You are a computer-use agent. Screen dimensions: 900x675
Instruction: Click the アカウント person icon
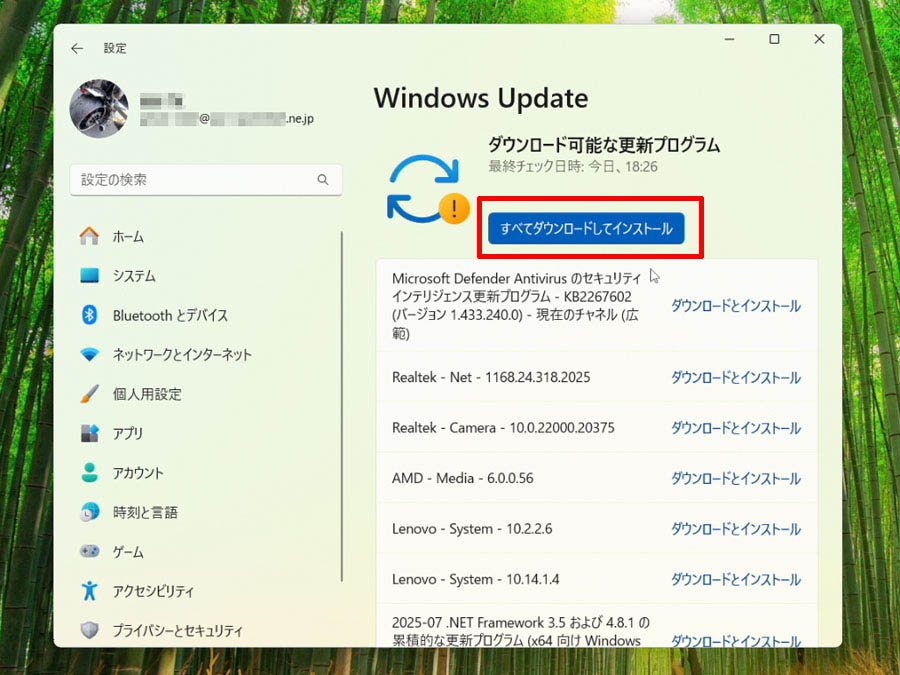coord(89,472)
